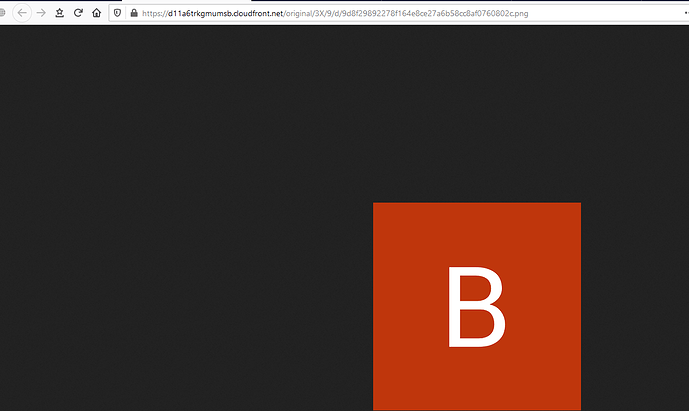Reload the current page
The image size is (689, 411).
78,13
